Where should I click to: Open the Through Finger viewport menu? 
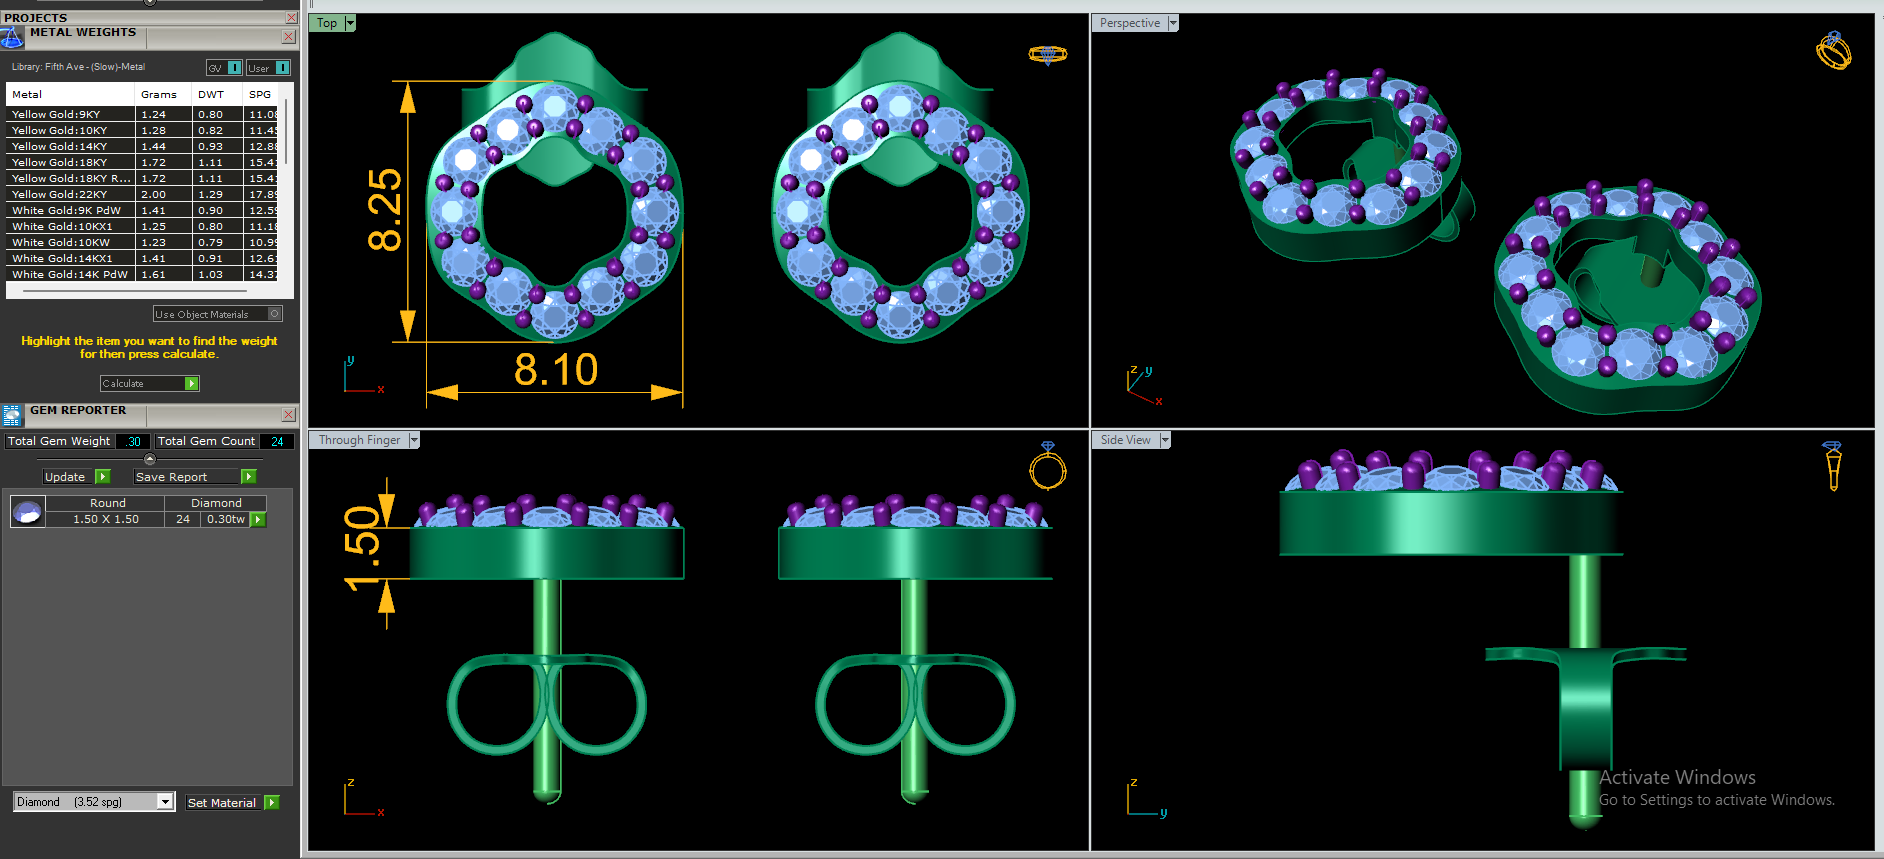click(x=414, y=440)
